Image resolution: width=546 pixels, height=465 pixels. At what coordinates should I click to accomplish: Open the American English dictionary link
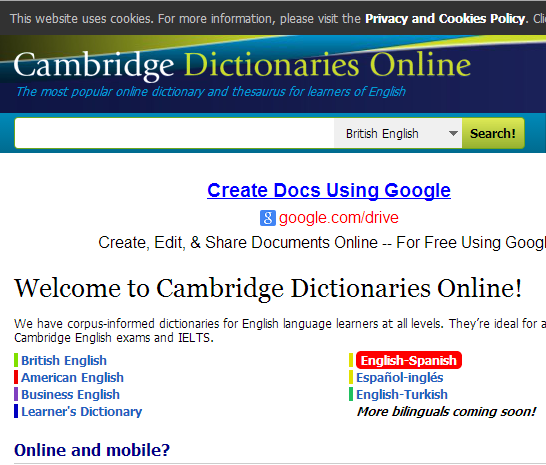[x=72, y=378]
